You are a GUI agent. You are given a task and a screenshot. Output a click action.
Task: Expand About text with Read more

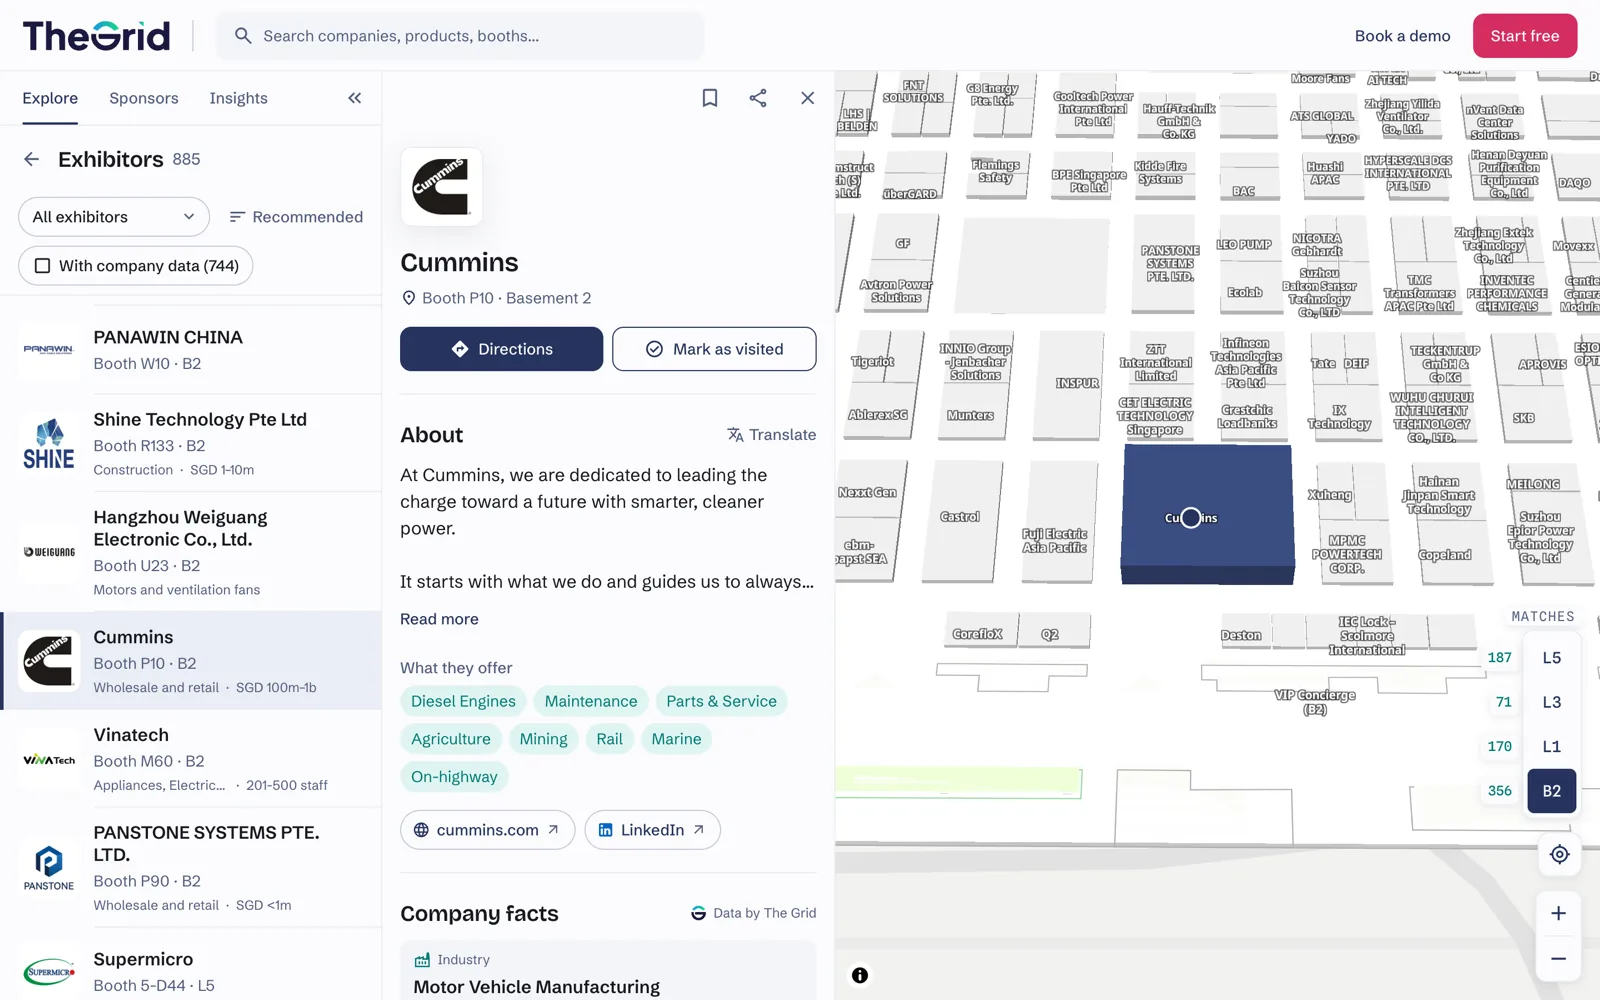(x=439, y=619)
